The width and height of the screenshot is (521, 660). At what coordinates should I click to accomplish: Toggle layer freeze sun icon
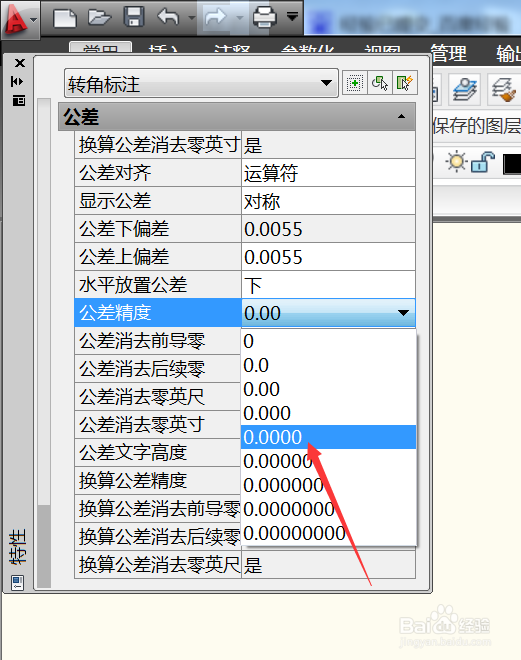pyautogui.click(x=456, y=162)
